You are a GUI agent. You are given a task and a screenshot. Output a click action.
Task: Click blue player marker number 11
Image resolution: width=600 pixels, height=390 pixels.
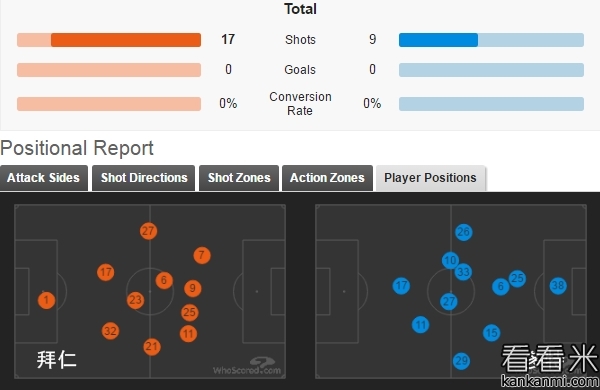pos(421,325)
